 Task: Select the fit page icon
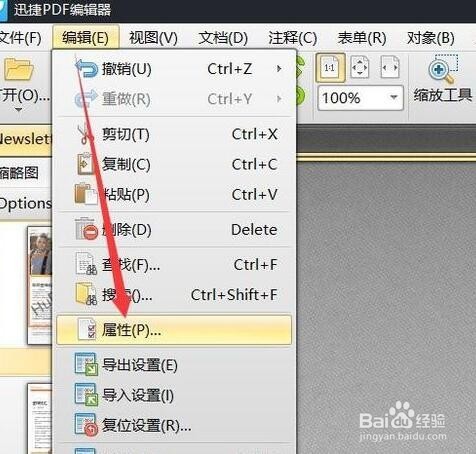[360, 67]
